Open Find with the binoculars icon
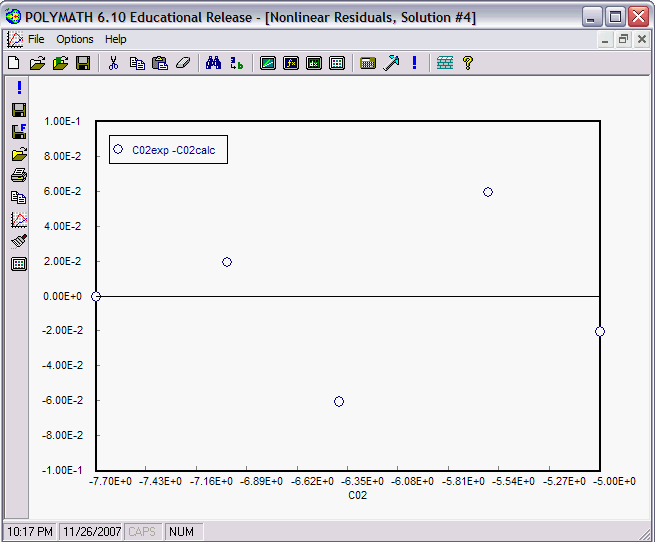Viewport: 655px width, 542px height. click(x=213, y=63)
